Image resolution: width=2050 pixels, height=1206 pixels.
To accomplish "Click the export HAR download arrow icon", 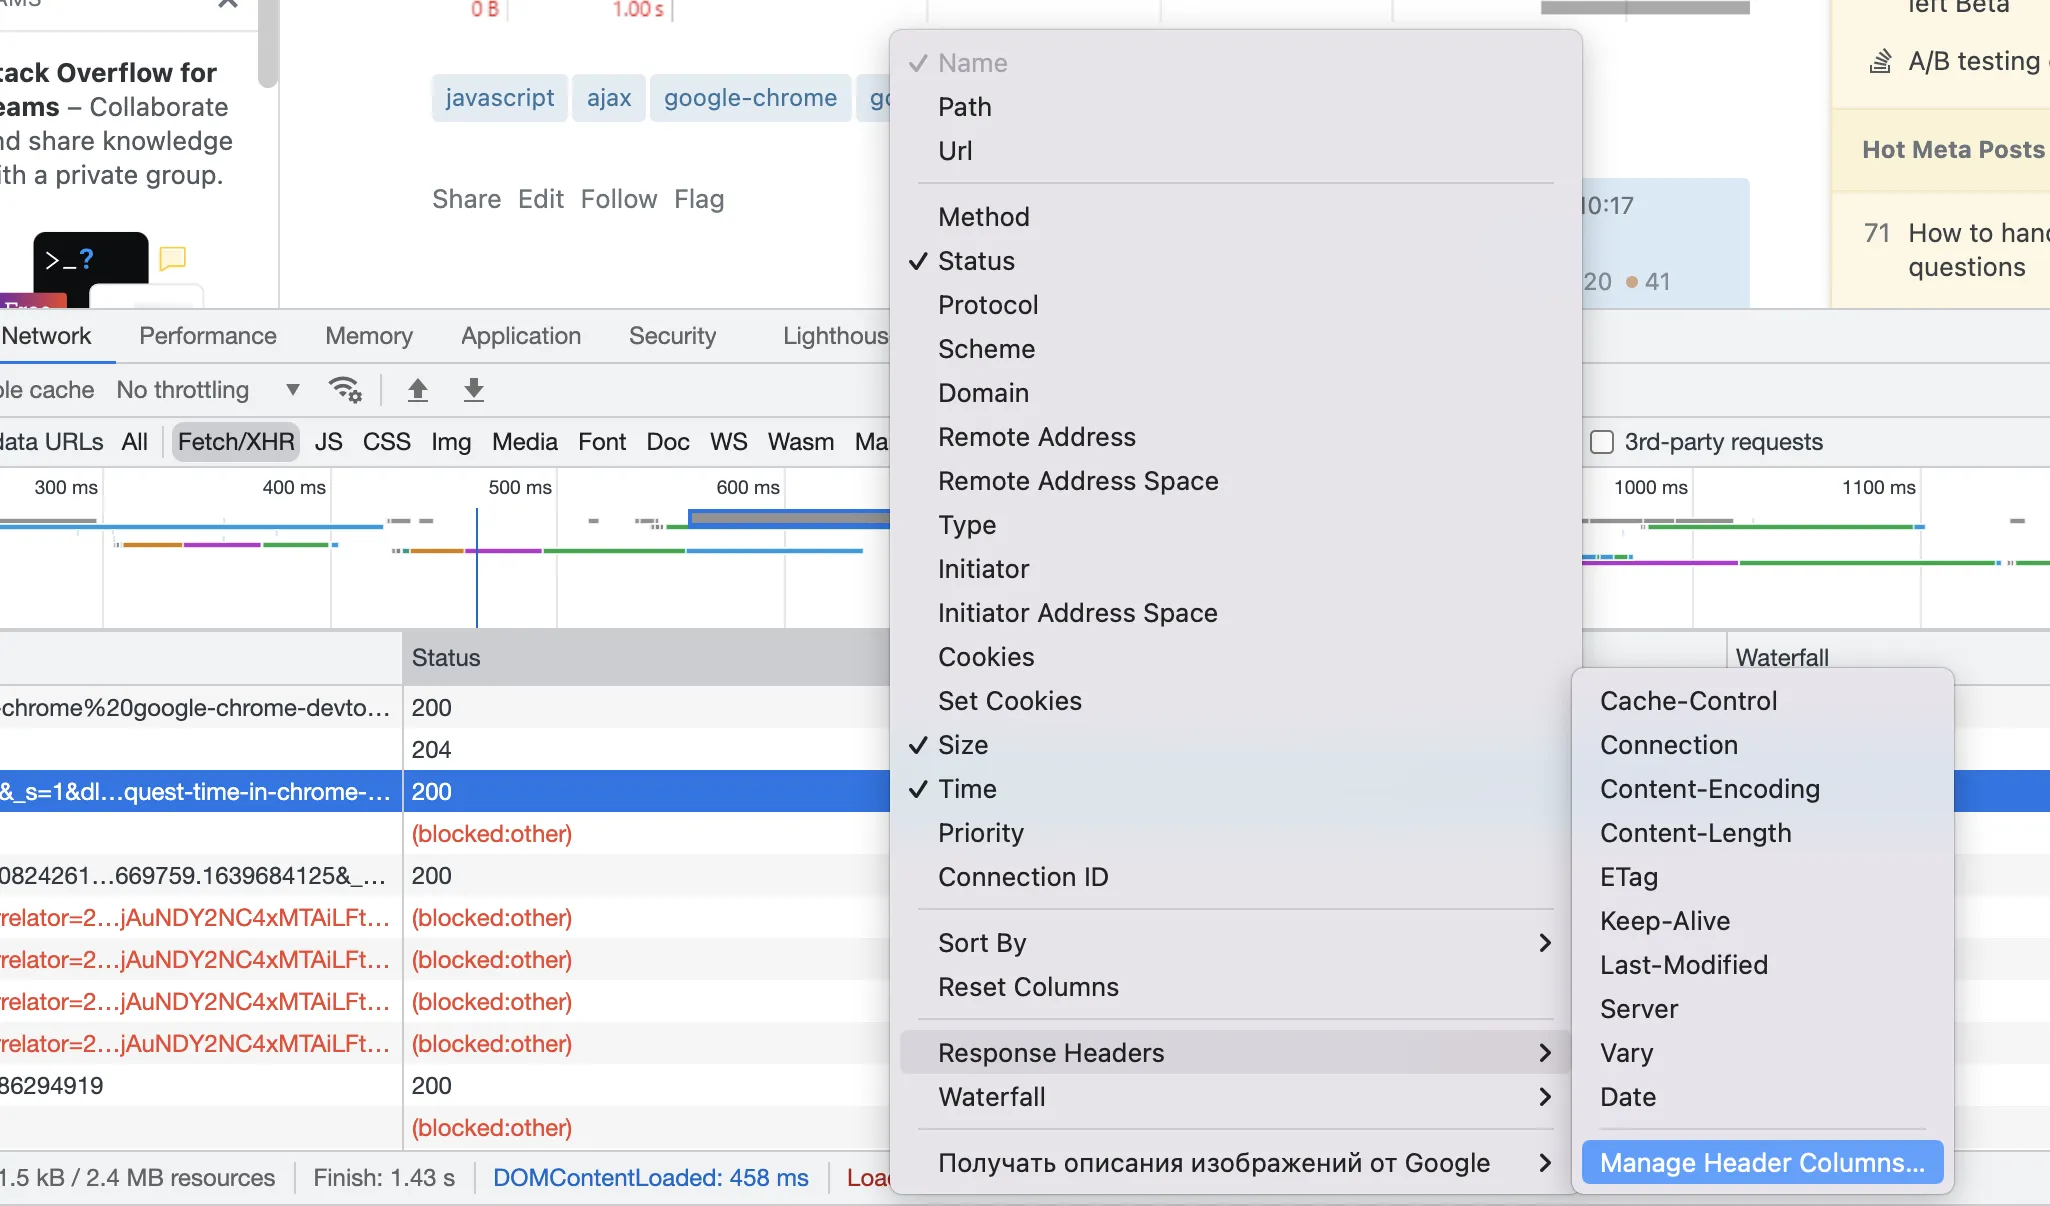I will coord(474,390).
